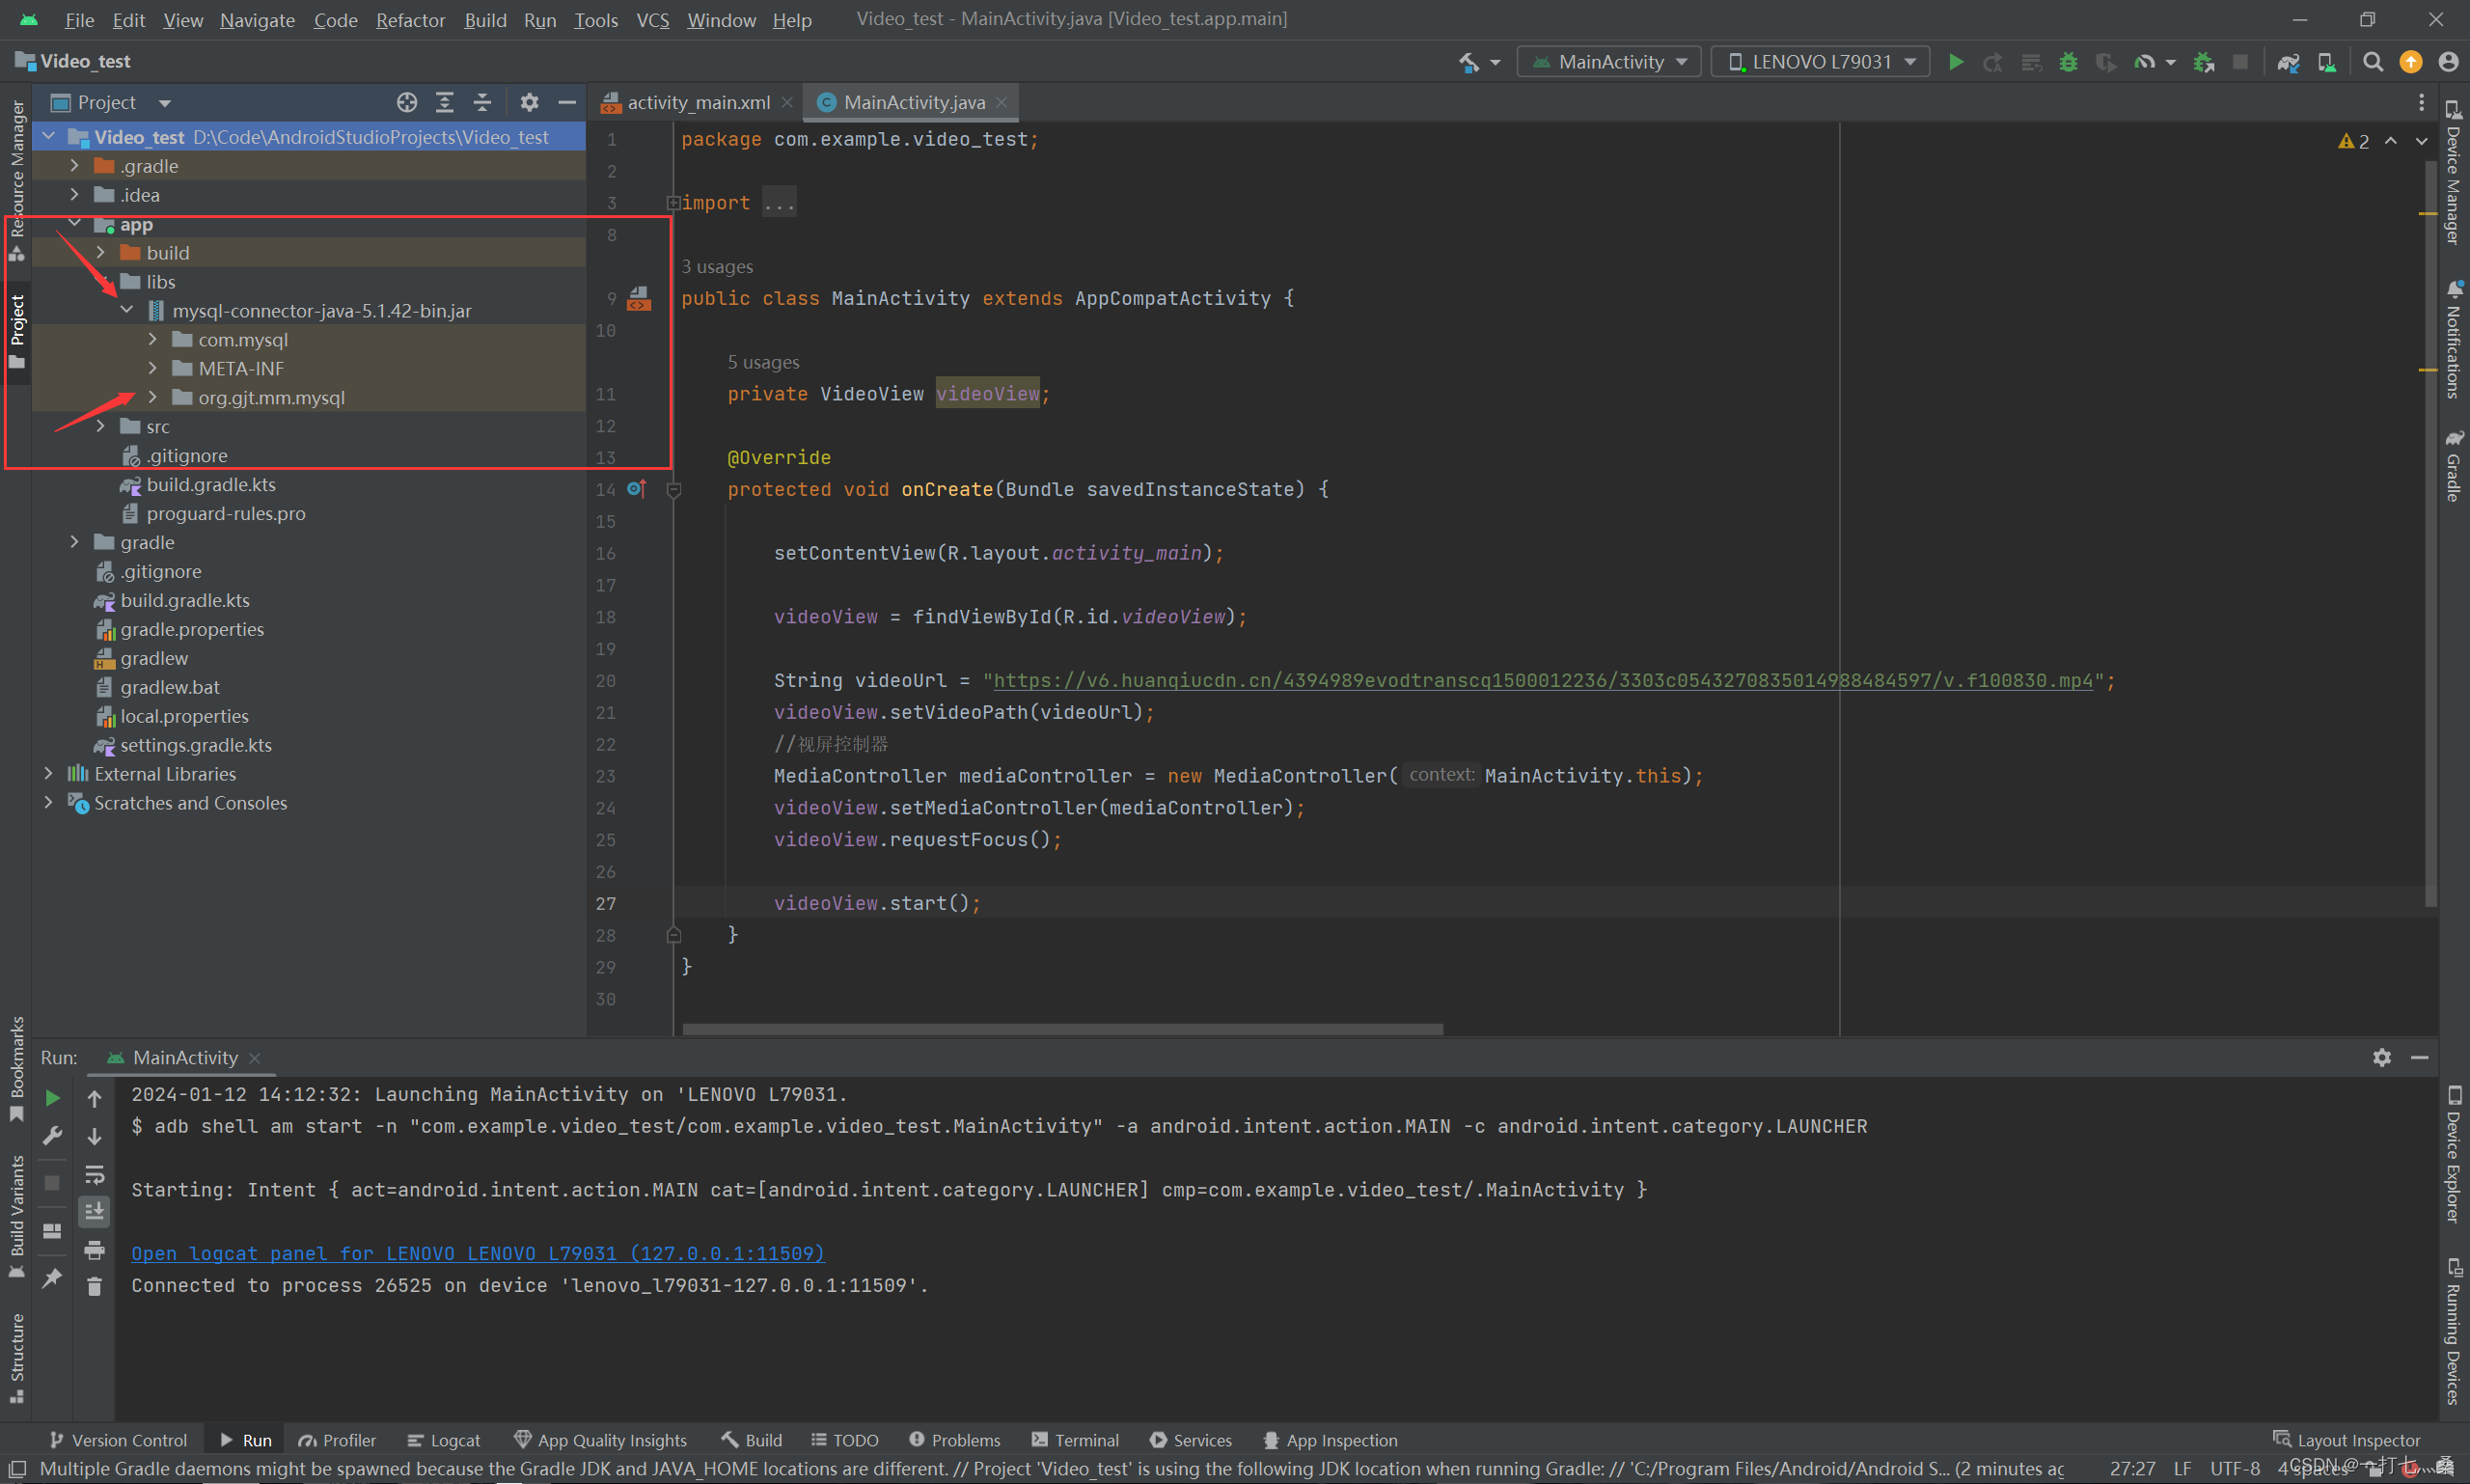
Task: Open the File menu
Action: pyautogui.click(x=79, y=20)
